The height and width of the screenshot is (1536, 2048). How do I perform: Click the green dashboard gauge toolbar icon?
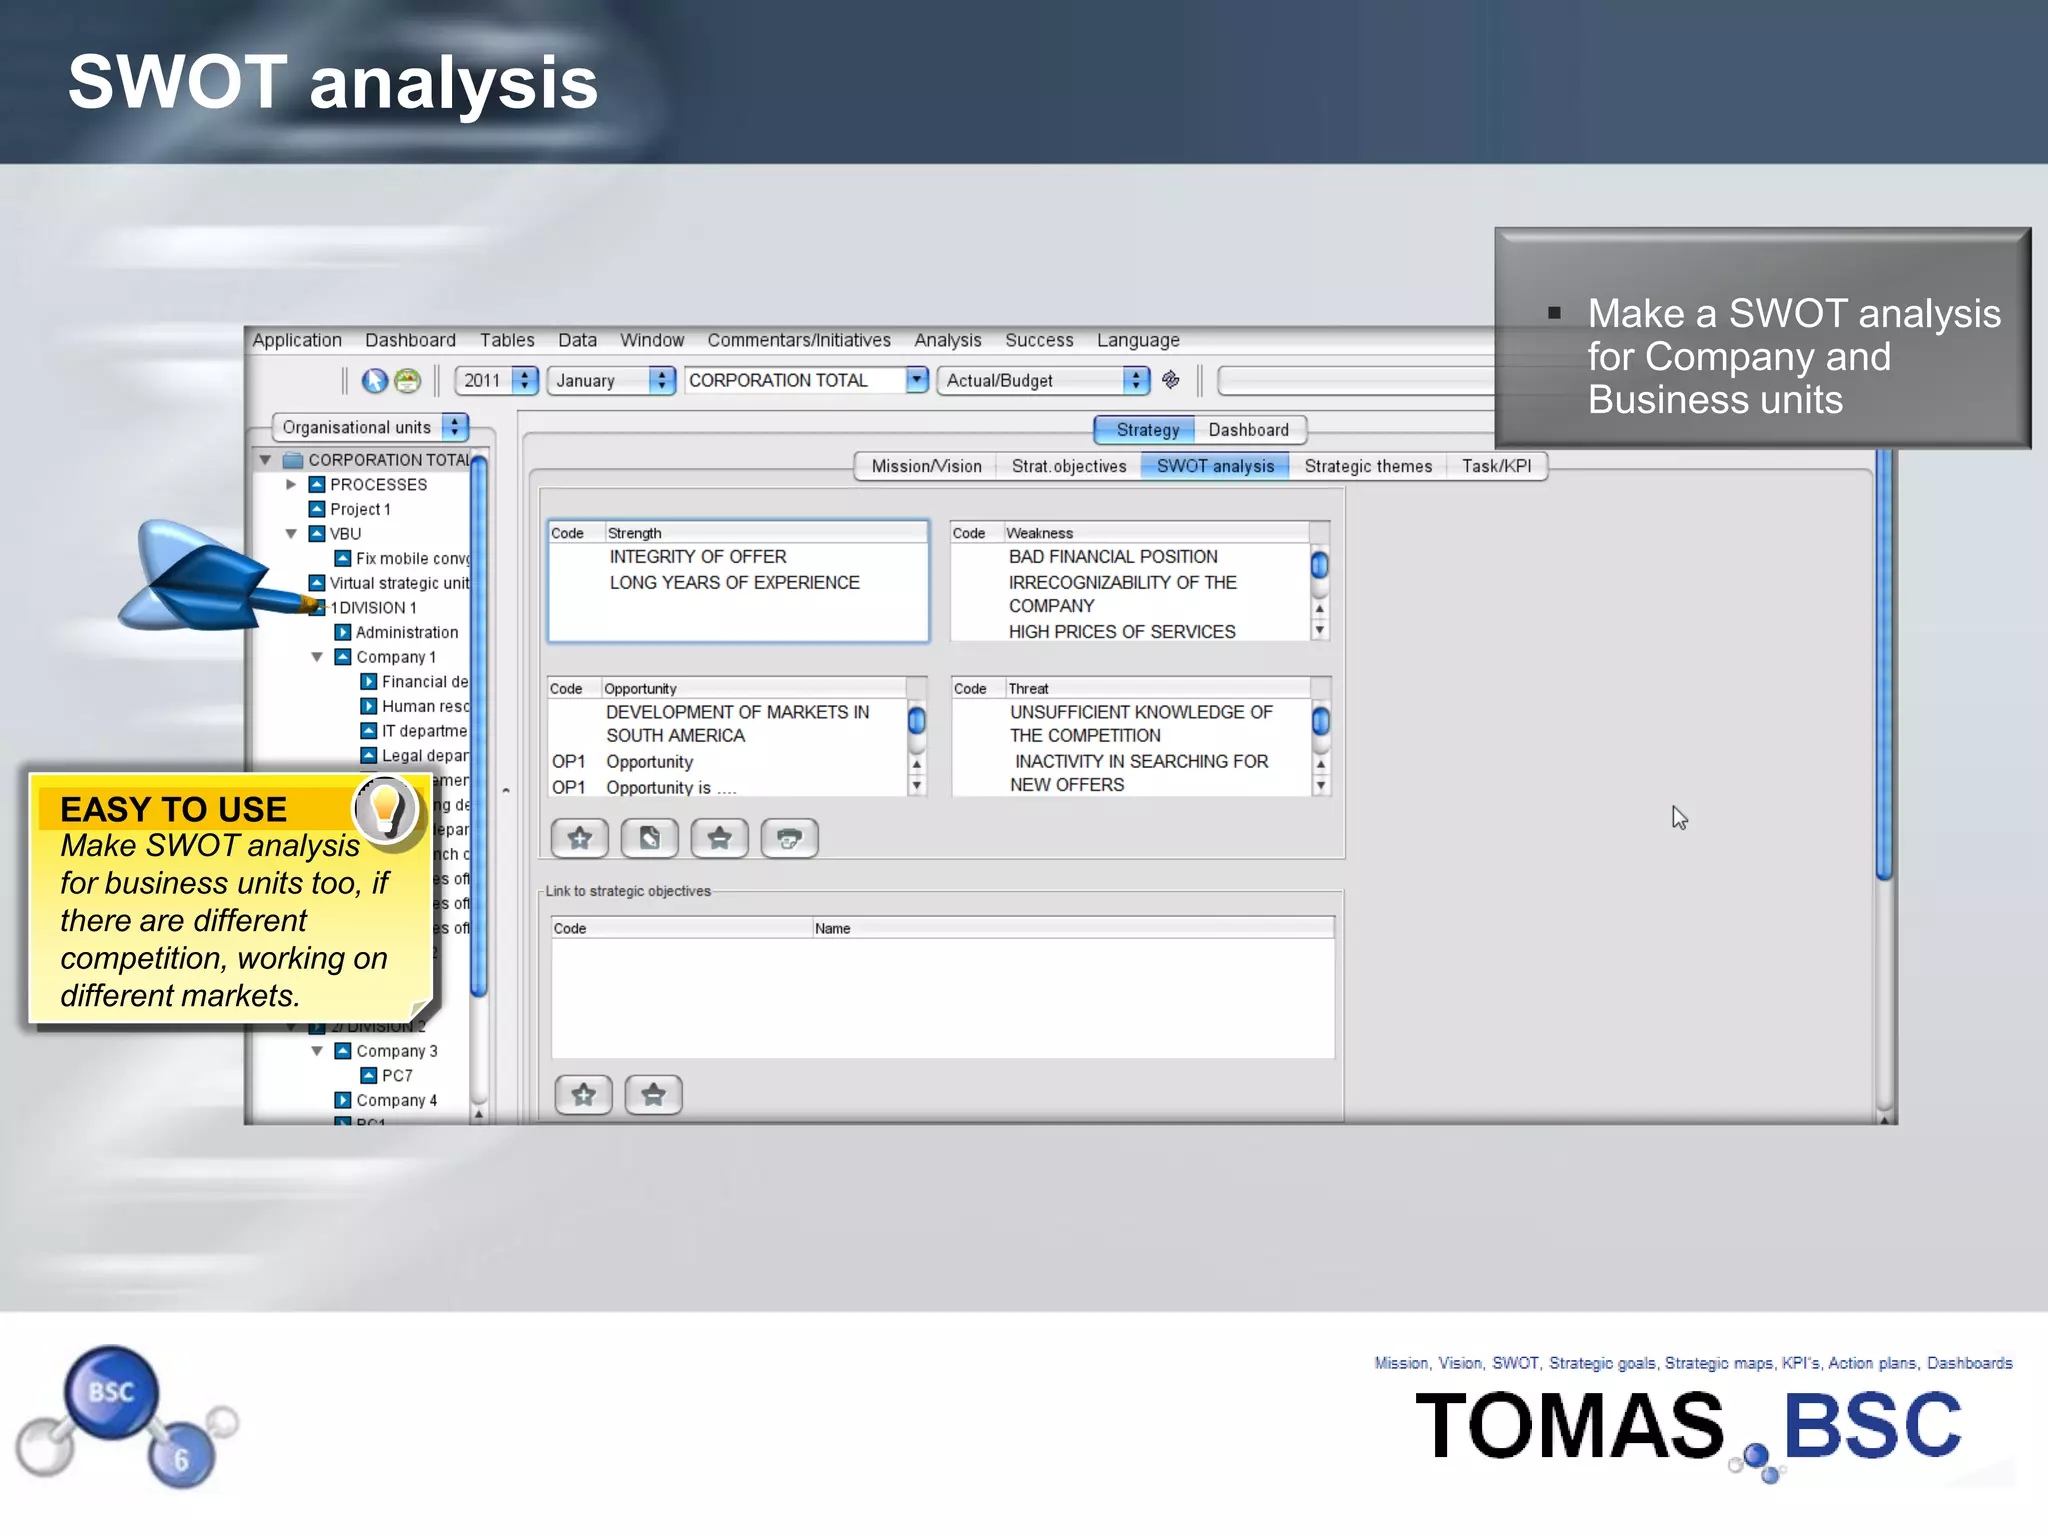(407, 380)
